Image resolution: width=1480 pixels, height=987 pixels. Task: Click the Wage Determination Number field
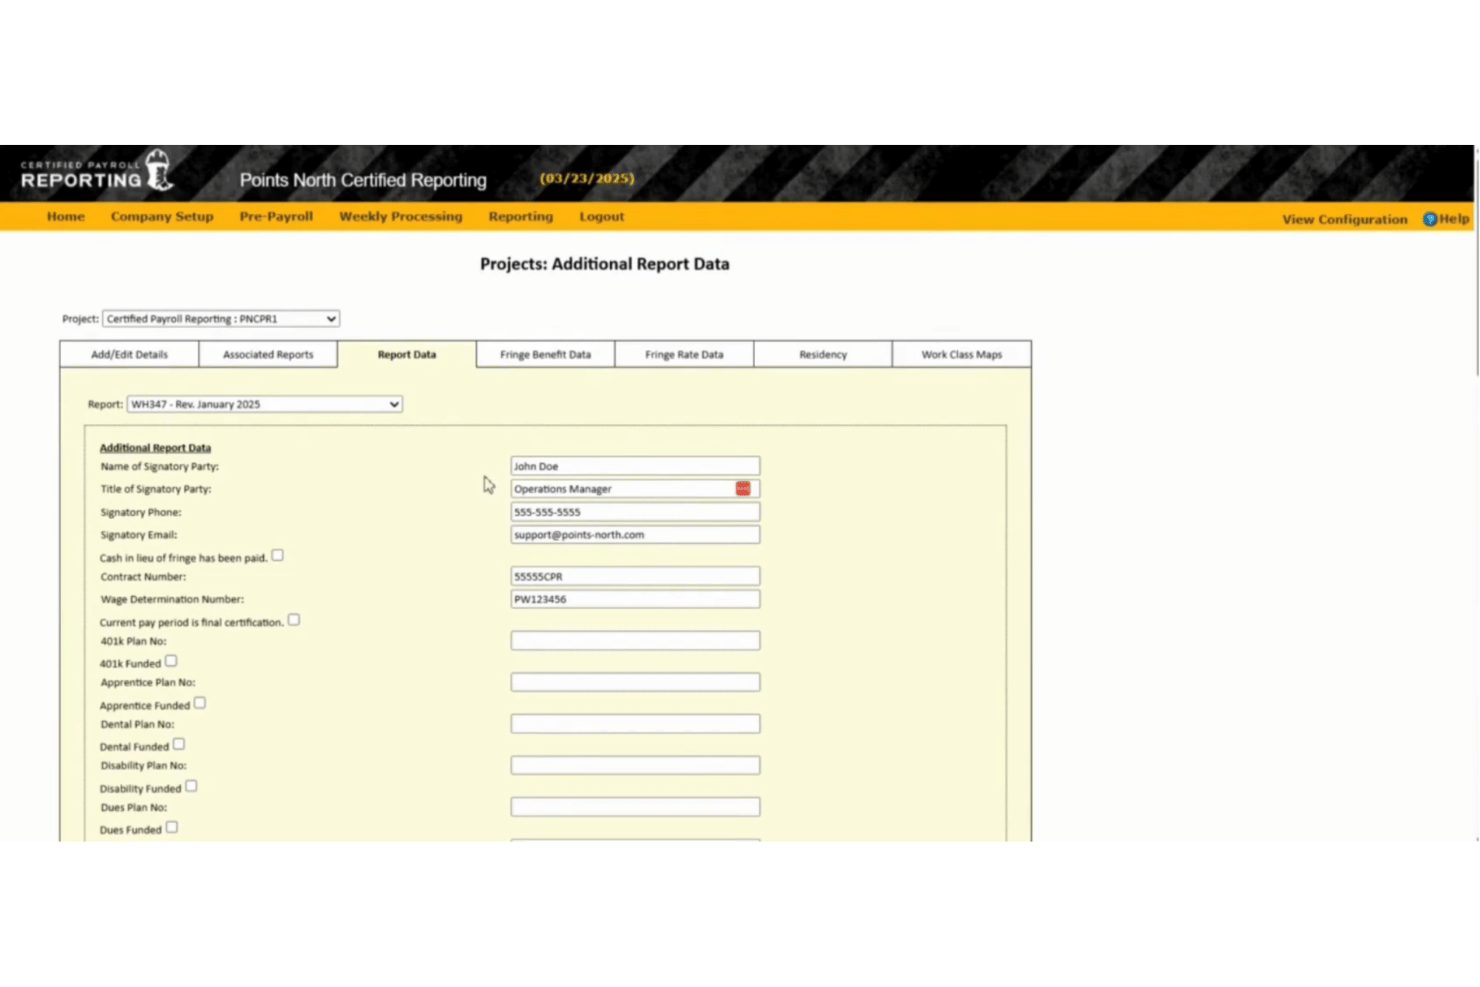(x=635, y=599)
